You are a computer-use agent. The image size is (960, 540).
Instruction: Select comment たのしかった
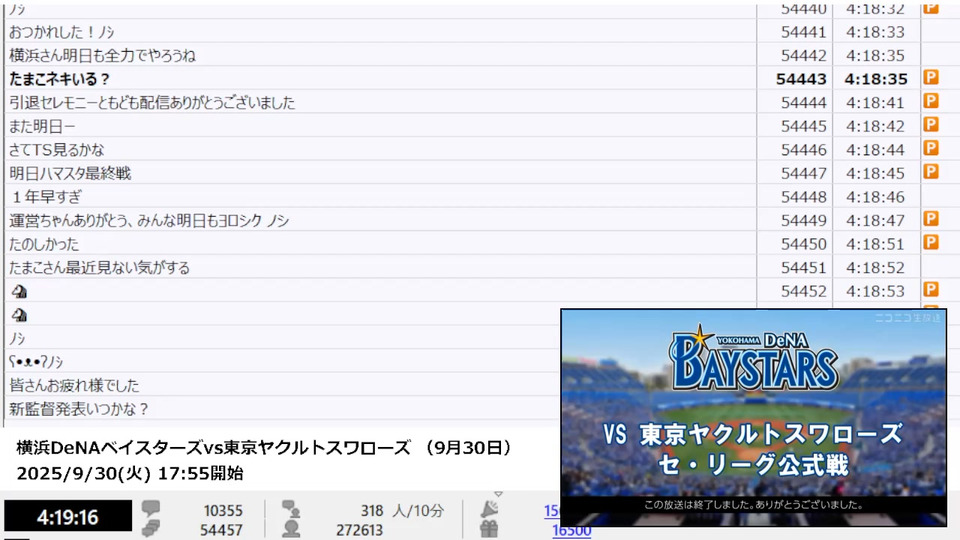click(44, 244)
